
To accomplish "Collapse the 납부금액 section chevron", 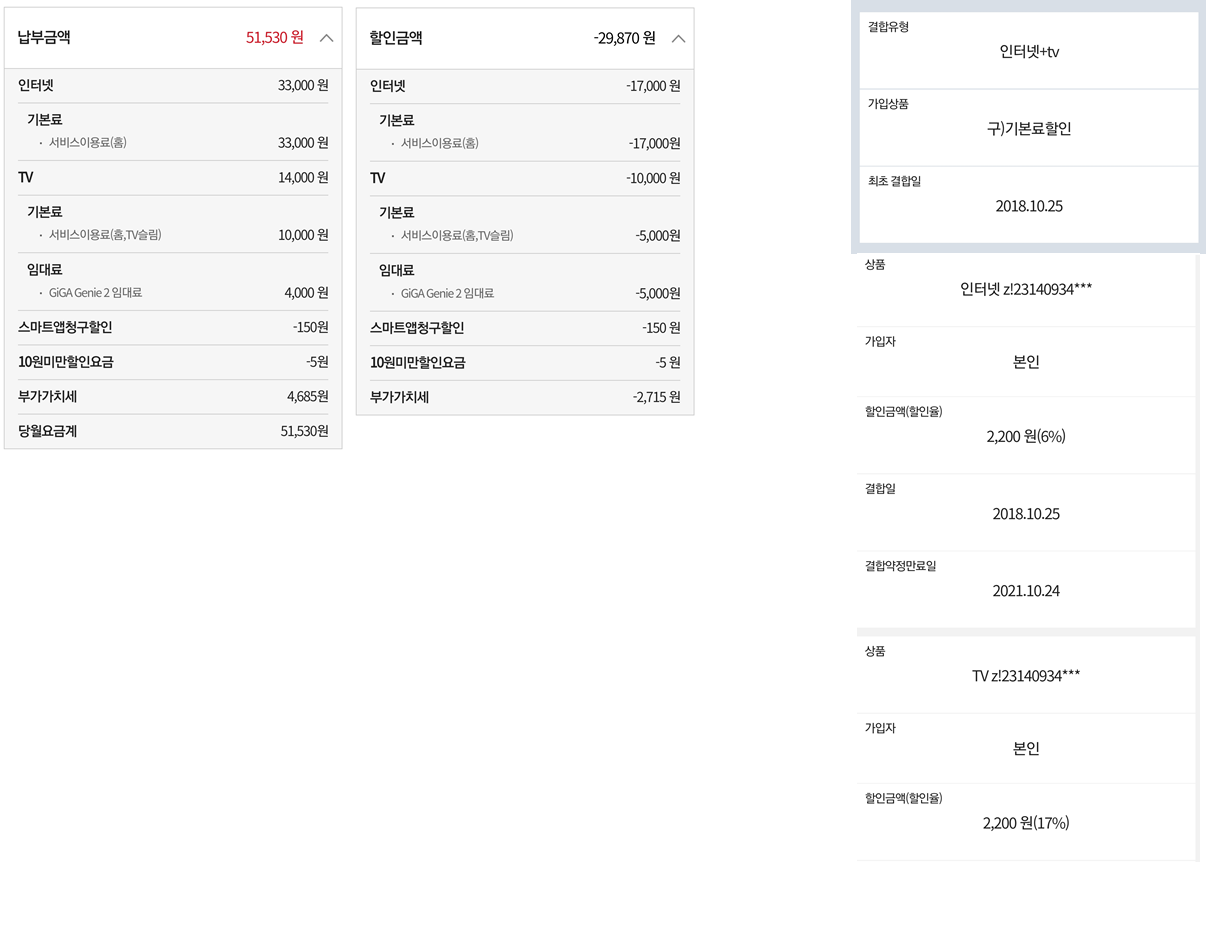I will pos(326,38).
